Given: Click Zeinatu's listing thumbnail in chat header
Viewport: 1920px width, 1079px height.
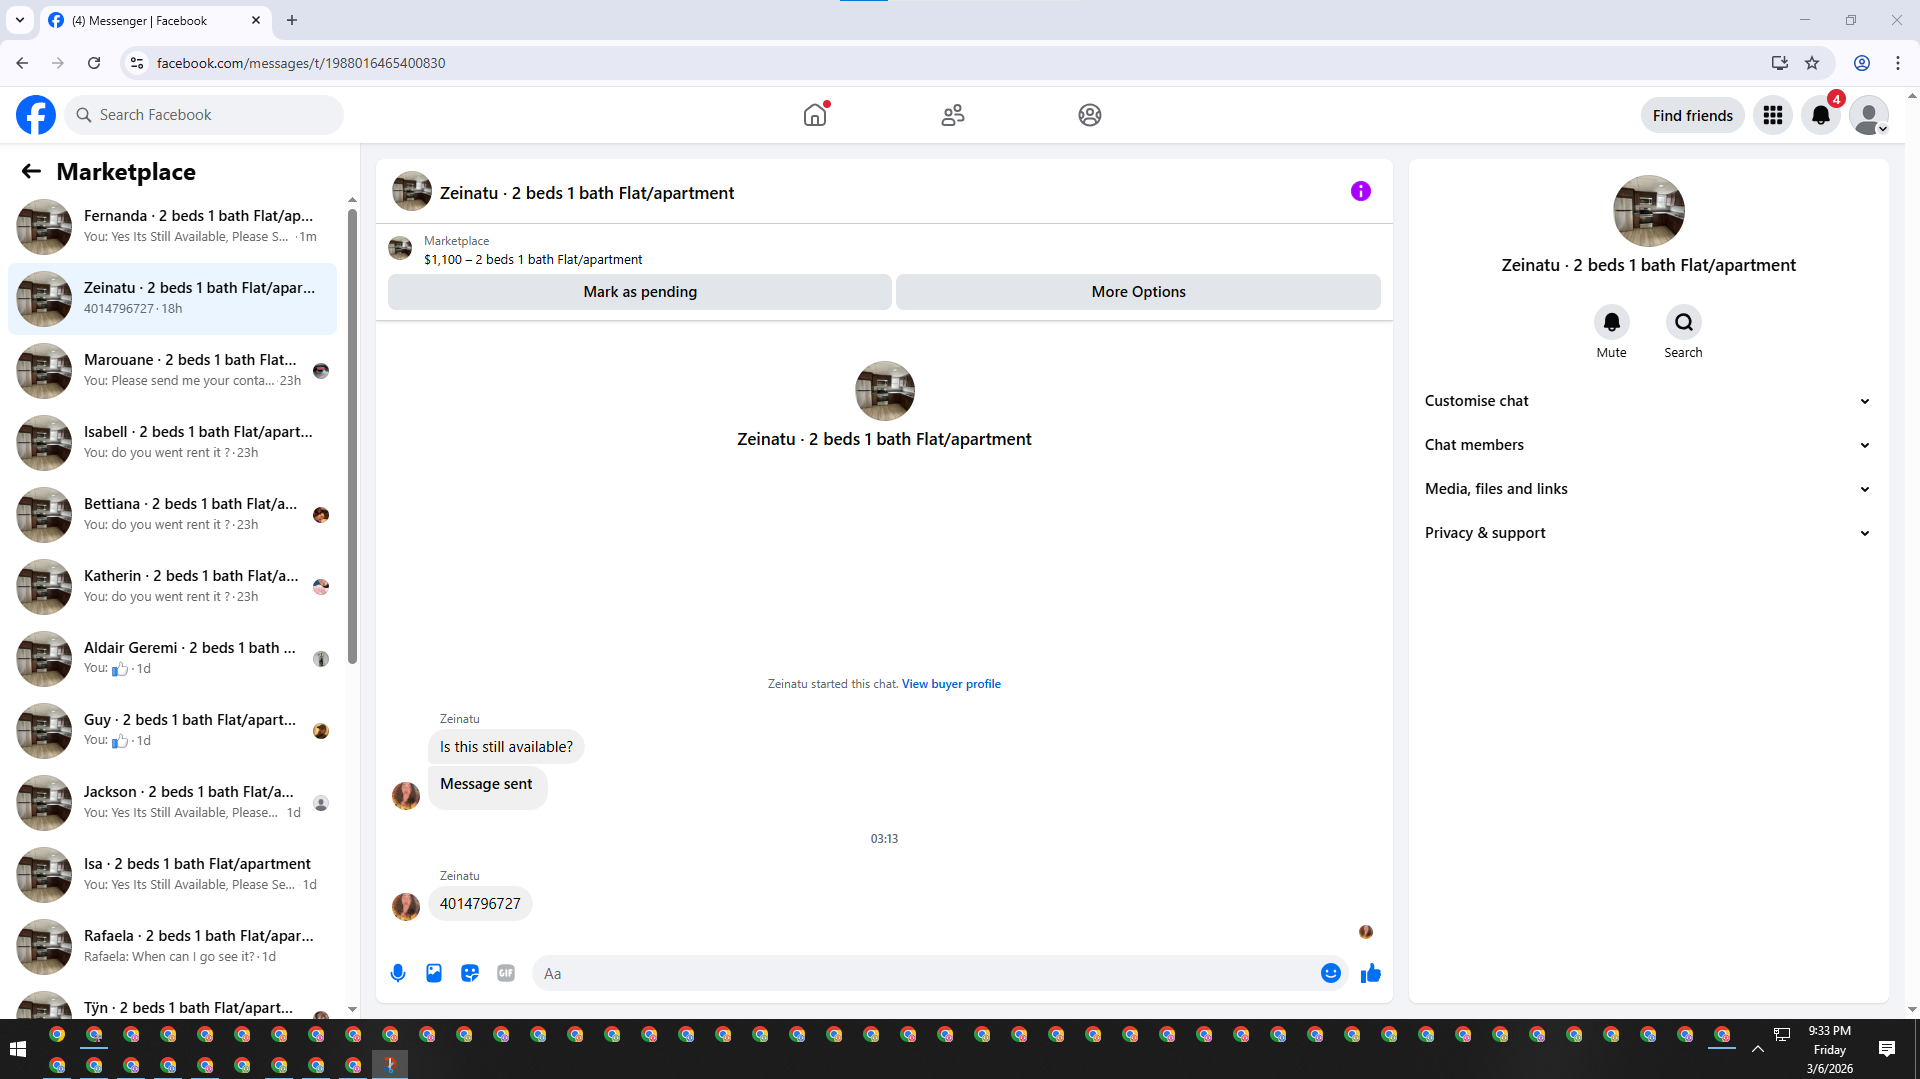Looking at the screenshot, I should 411,191.
